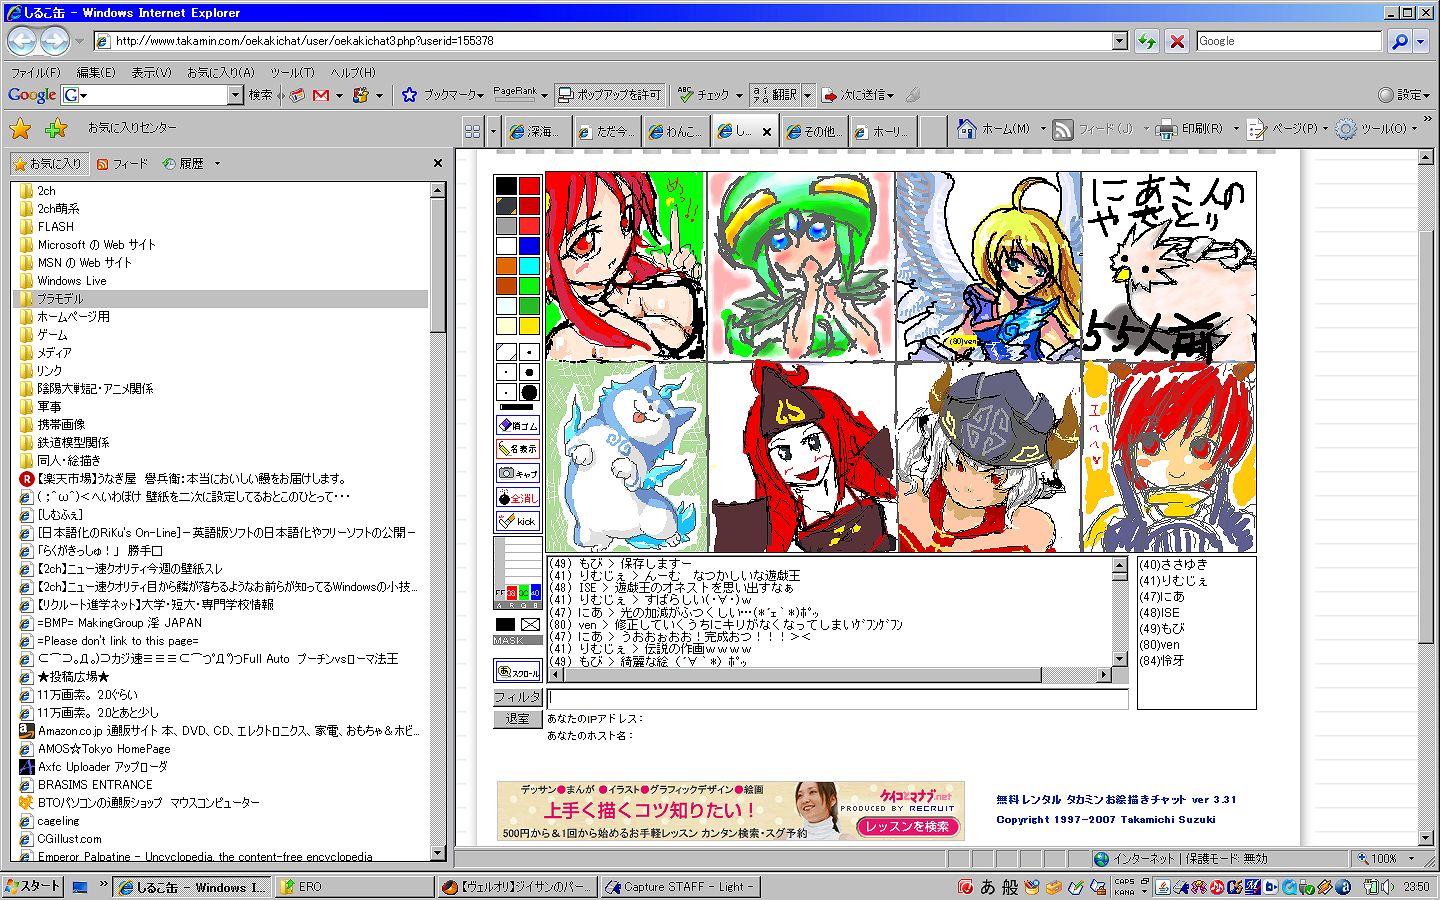
Task: Click the blue dragon drawing panel
Action: pos(626,457)
